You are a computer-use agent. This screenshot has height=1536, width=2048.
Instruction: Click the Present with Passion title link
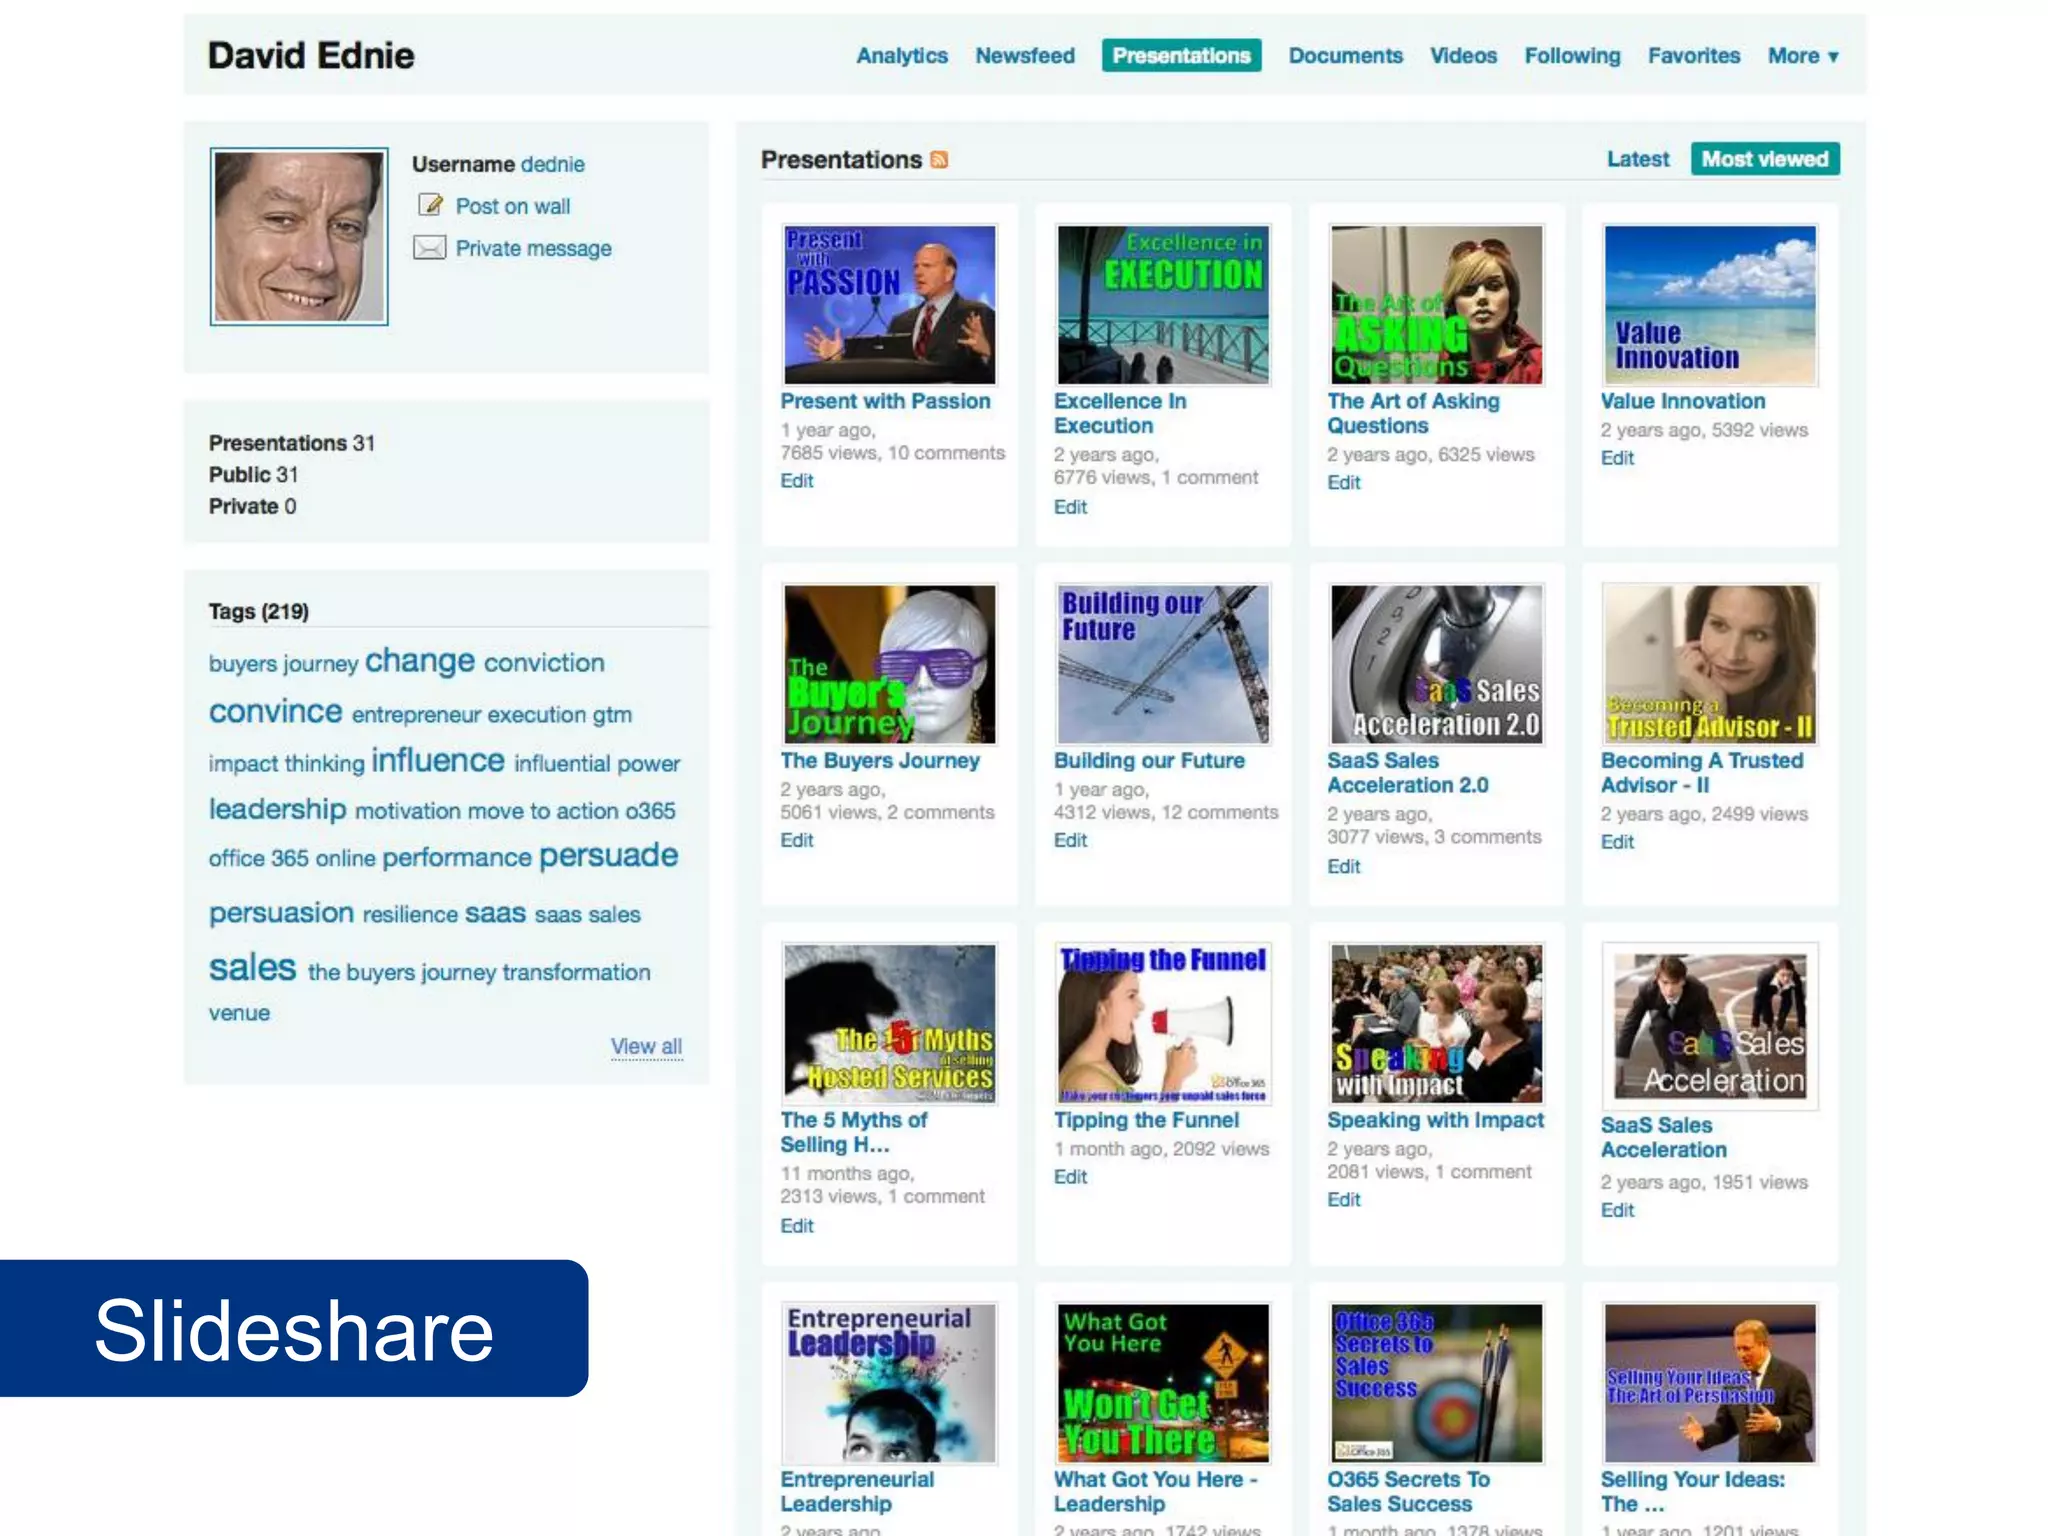click(885, 401)
